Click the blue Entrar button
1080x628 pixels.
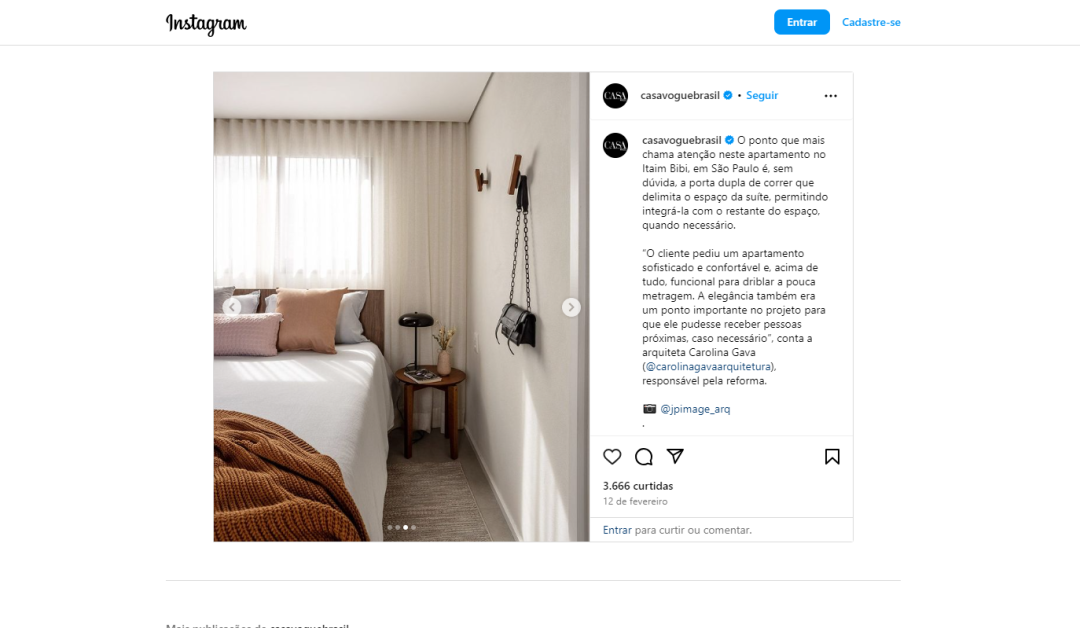click(x=802, y=22)
